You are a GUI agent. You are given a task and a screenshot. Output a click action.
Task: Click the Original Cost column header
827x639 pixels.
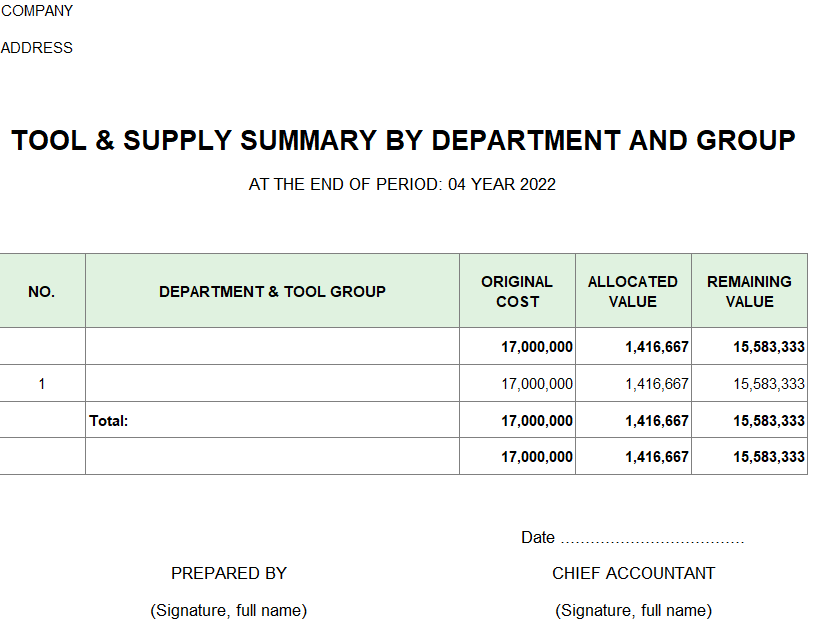517,292
